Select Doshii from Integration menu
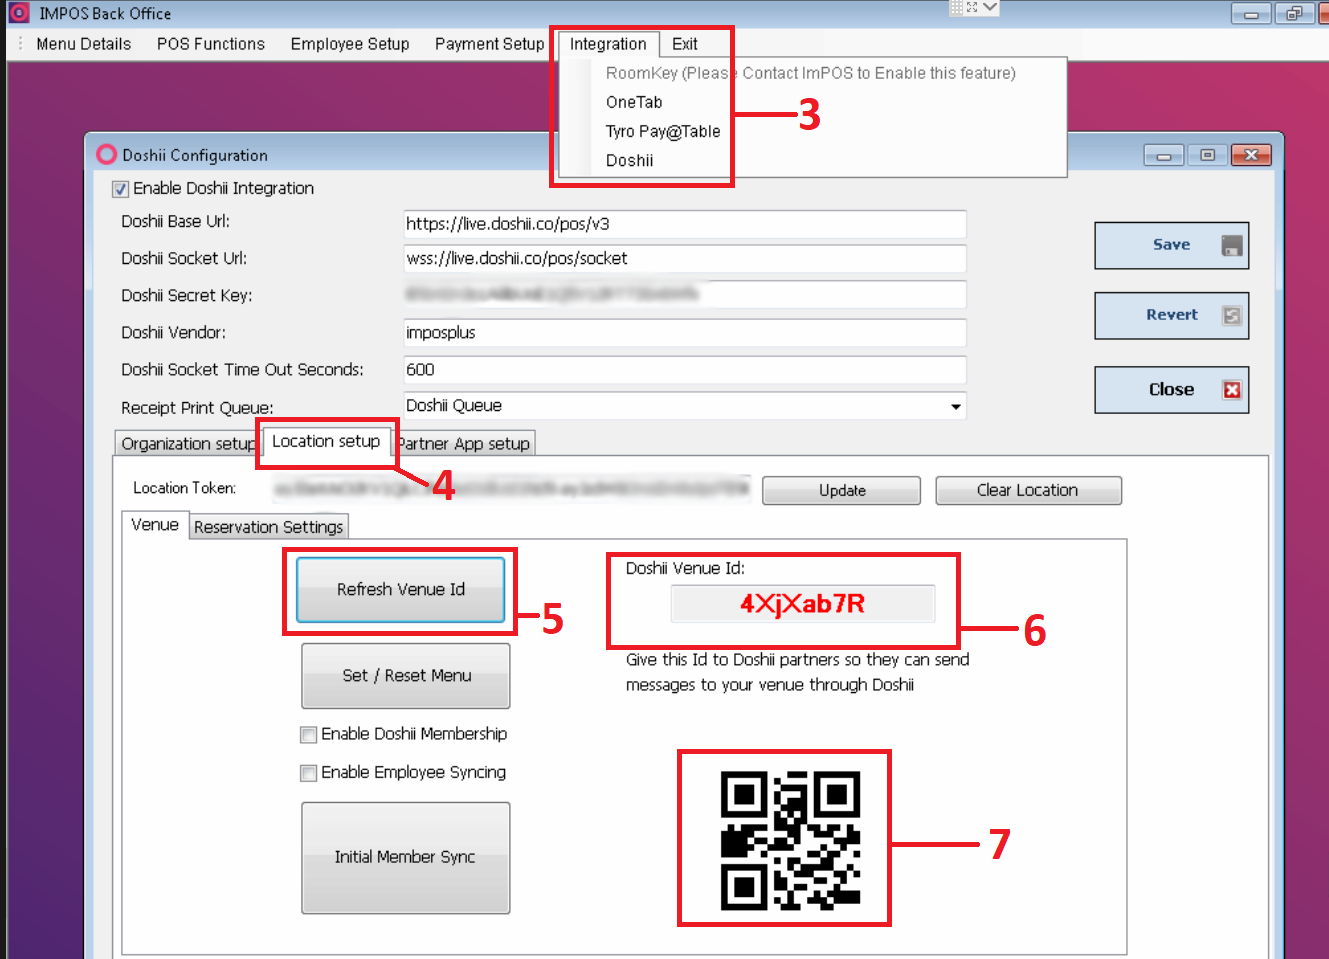 (630, 160)
